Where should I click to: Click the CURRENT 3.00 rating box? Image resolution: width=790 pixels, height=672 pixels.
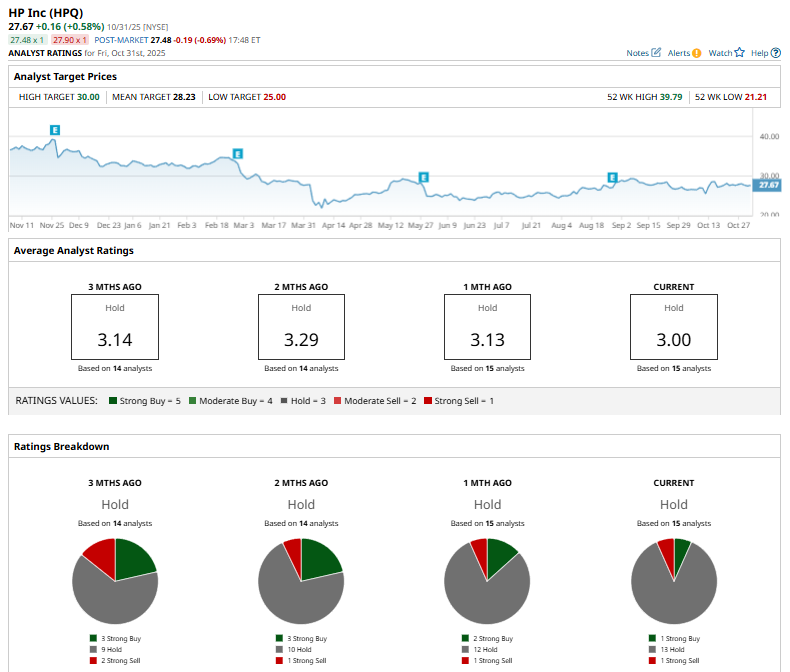(x=674, y=327)
